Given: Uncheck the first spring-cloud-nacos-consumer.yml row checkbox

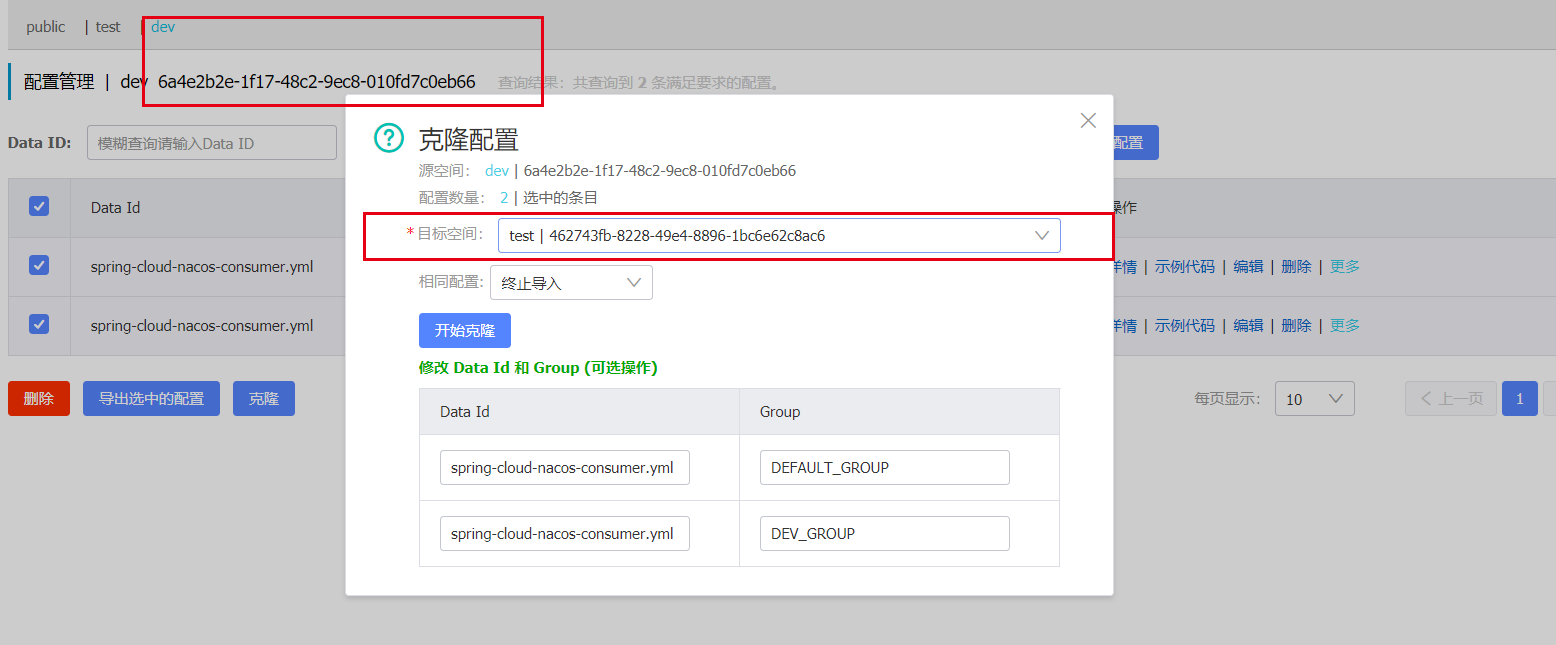Looking at the screenshot, I should tap(39, 265).
